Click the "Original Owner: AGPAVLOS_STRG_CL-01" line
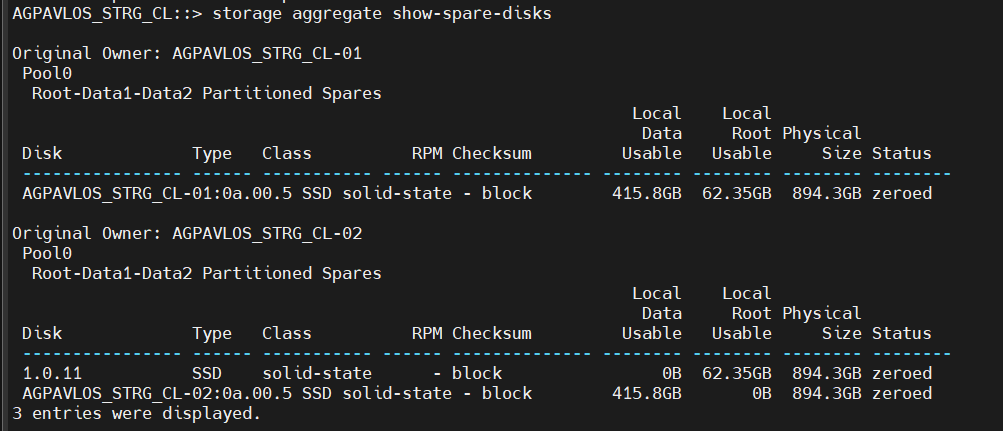 (x=186, y=53)
